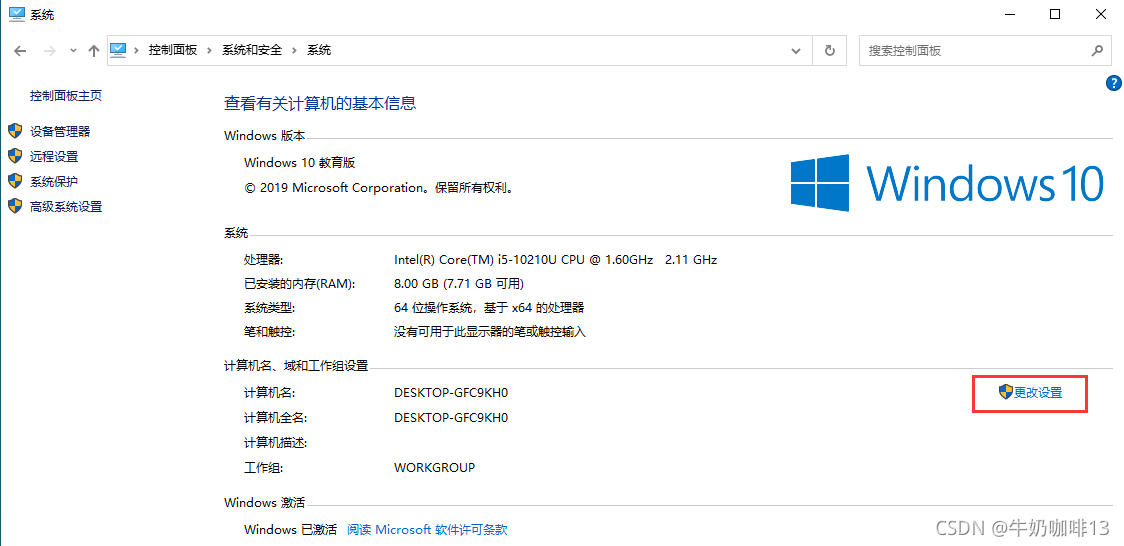Click the 没有可用于此显示器的笔或触控输入 text
The image size is (1124, 546).
coord(490,332)
